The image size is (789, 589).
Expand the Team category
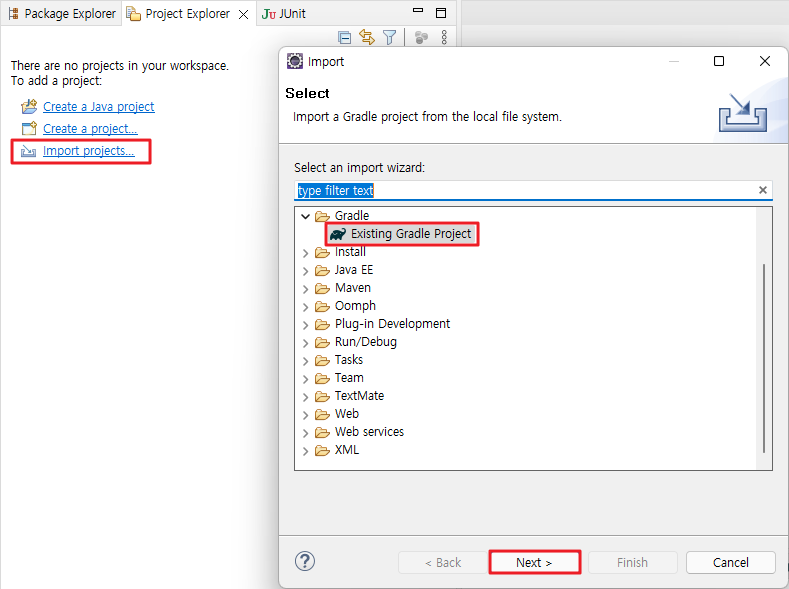[x=305, y=379]
